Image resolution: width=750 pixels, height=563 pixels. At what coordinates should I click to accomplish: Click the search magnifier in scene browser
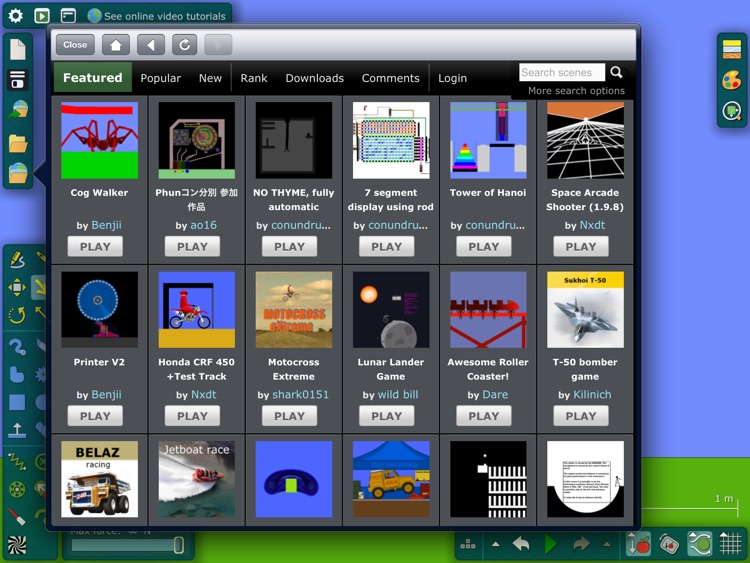coord(617,72)
